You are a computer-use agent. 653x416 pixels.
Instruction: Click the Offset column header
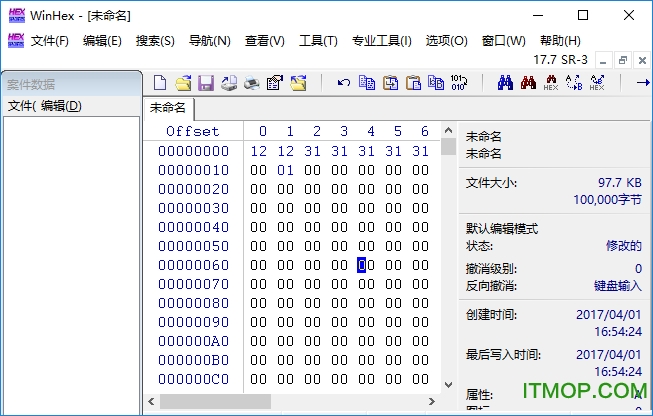coord(193,132)
